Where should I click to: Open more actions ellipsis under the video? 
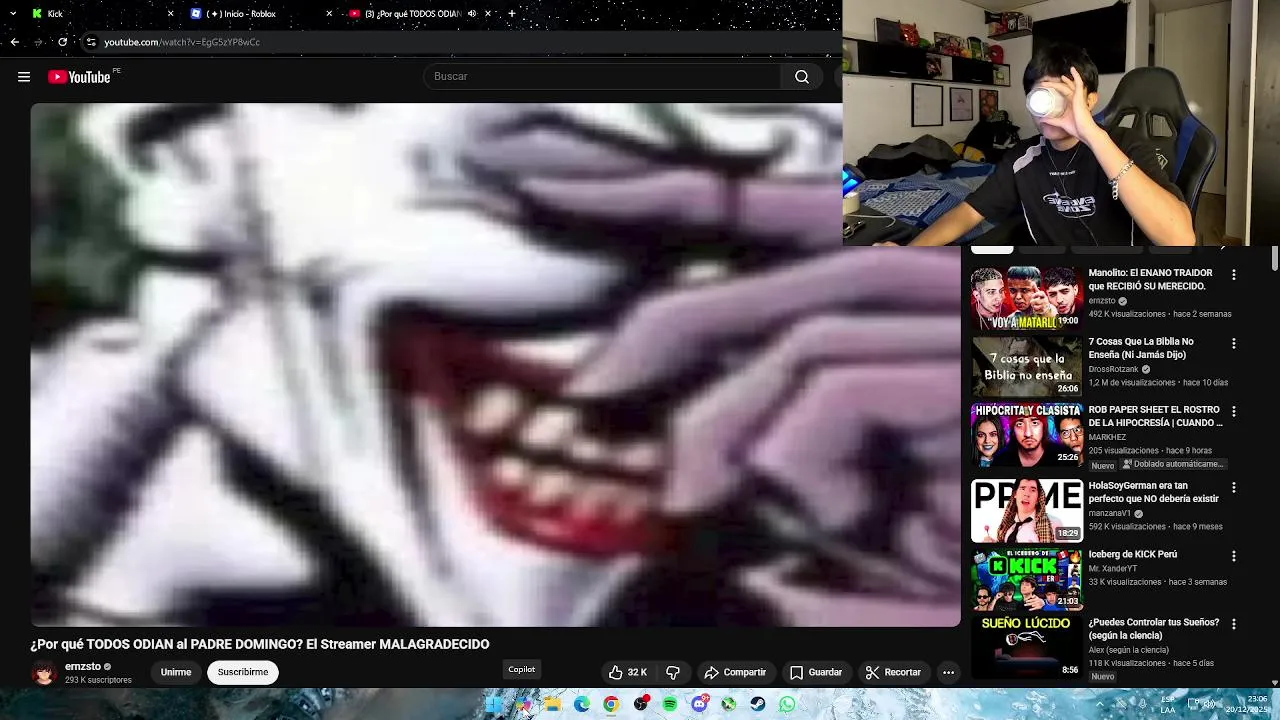click(948, 672)
